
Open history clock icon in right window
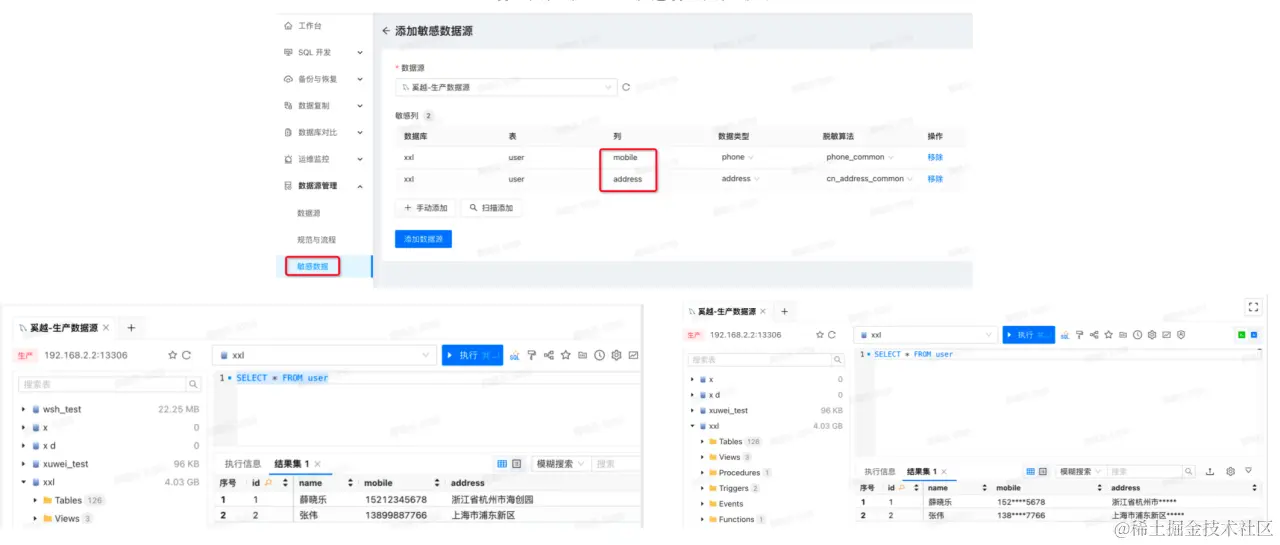[1137, 335]
